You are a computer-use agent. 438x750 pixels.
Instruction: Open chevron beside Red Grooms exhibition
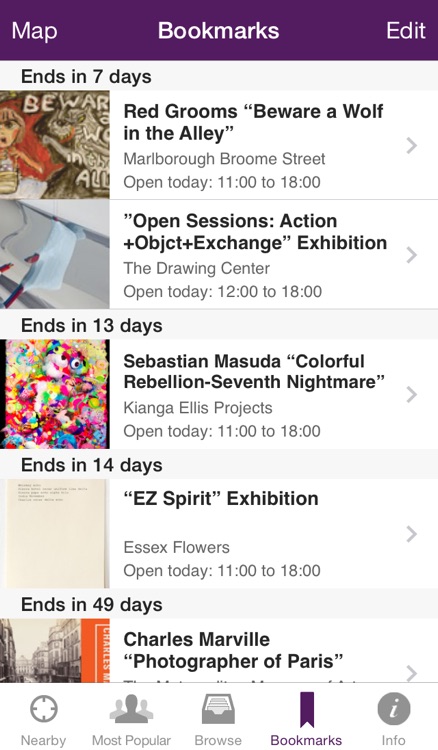click(411, 145)
